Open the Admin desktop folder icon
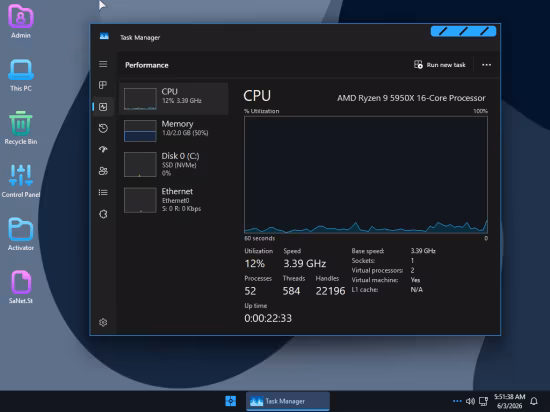550x412 pixels. 21,21
